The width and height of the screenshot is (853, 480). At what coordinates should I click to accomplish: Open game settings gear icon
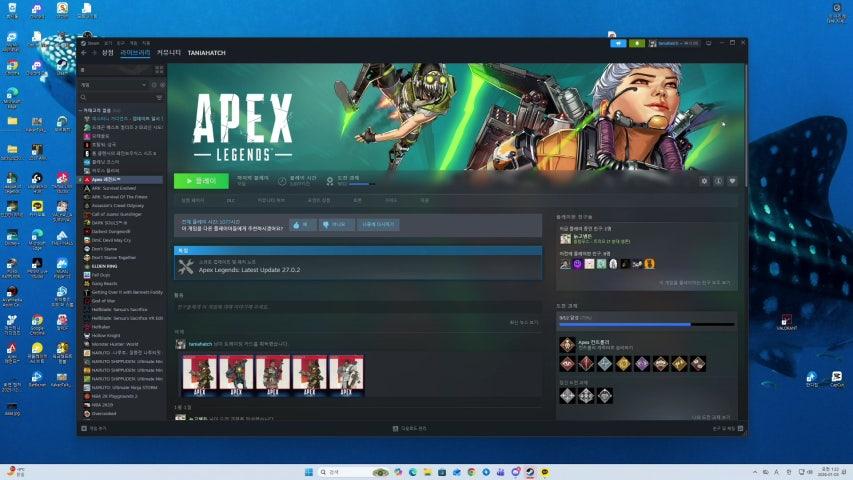point(704,181)
